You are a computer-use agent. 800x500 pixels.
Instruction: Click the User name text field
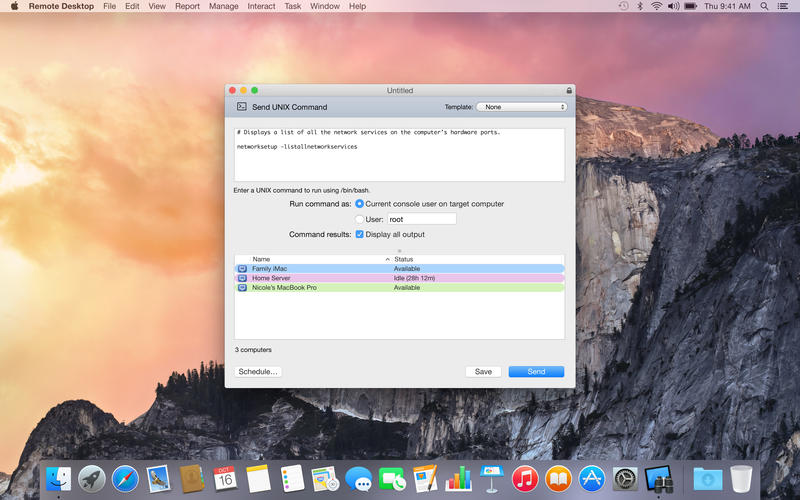[420, 219]
